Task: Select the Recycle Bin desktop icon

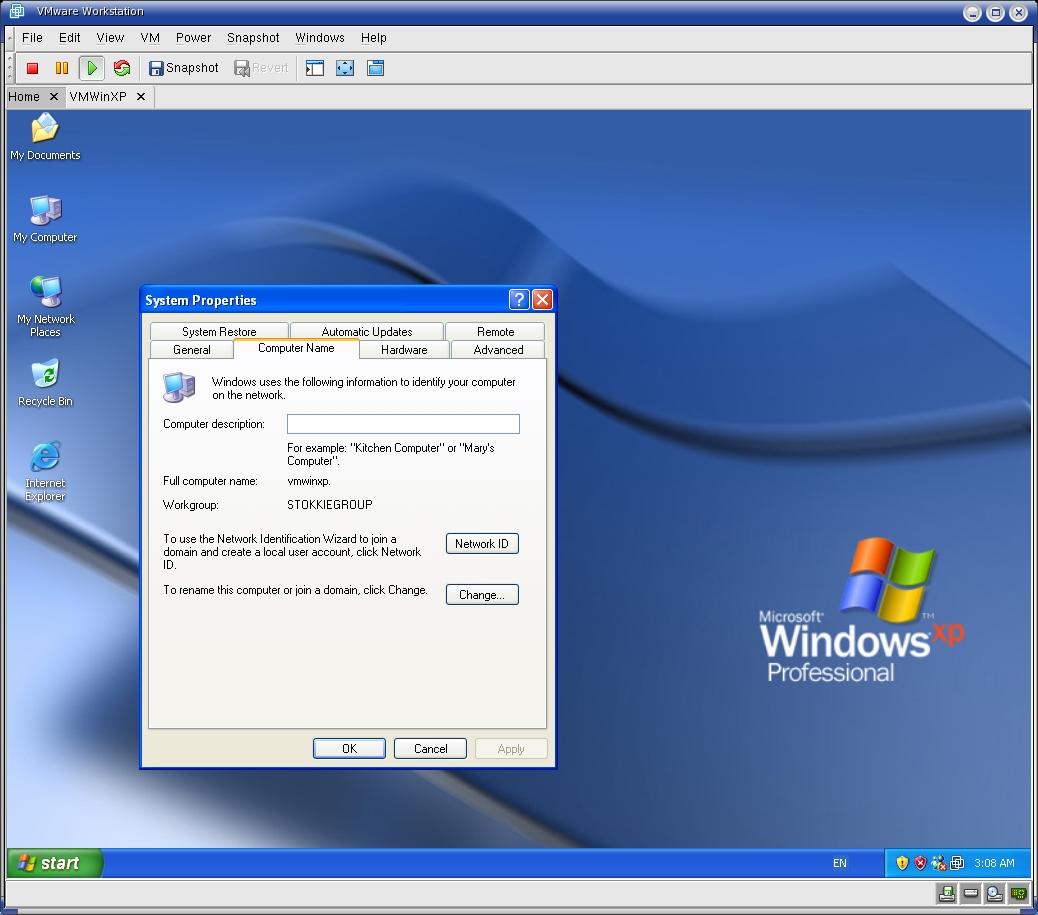Action: pos(45,383)
